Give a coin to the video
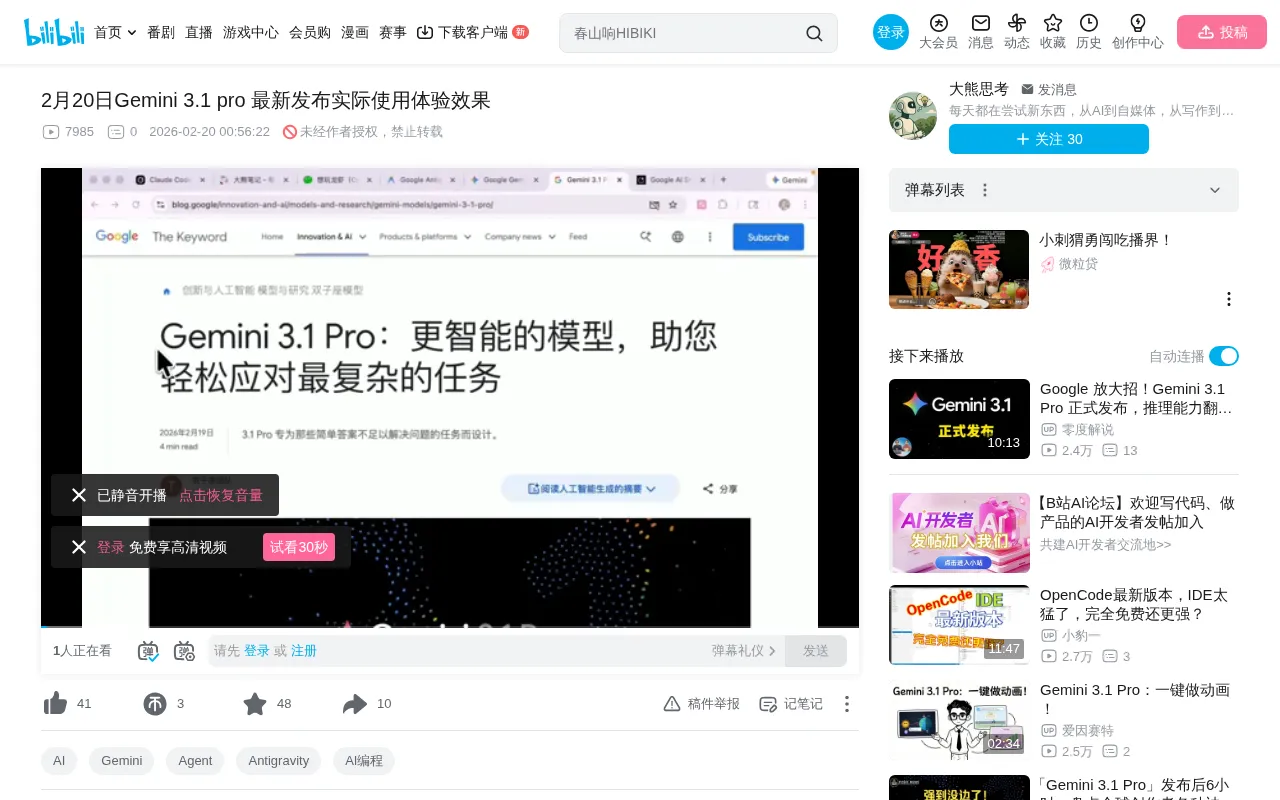Viewport: 1280px width, 800px height. point(155,704)
